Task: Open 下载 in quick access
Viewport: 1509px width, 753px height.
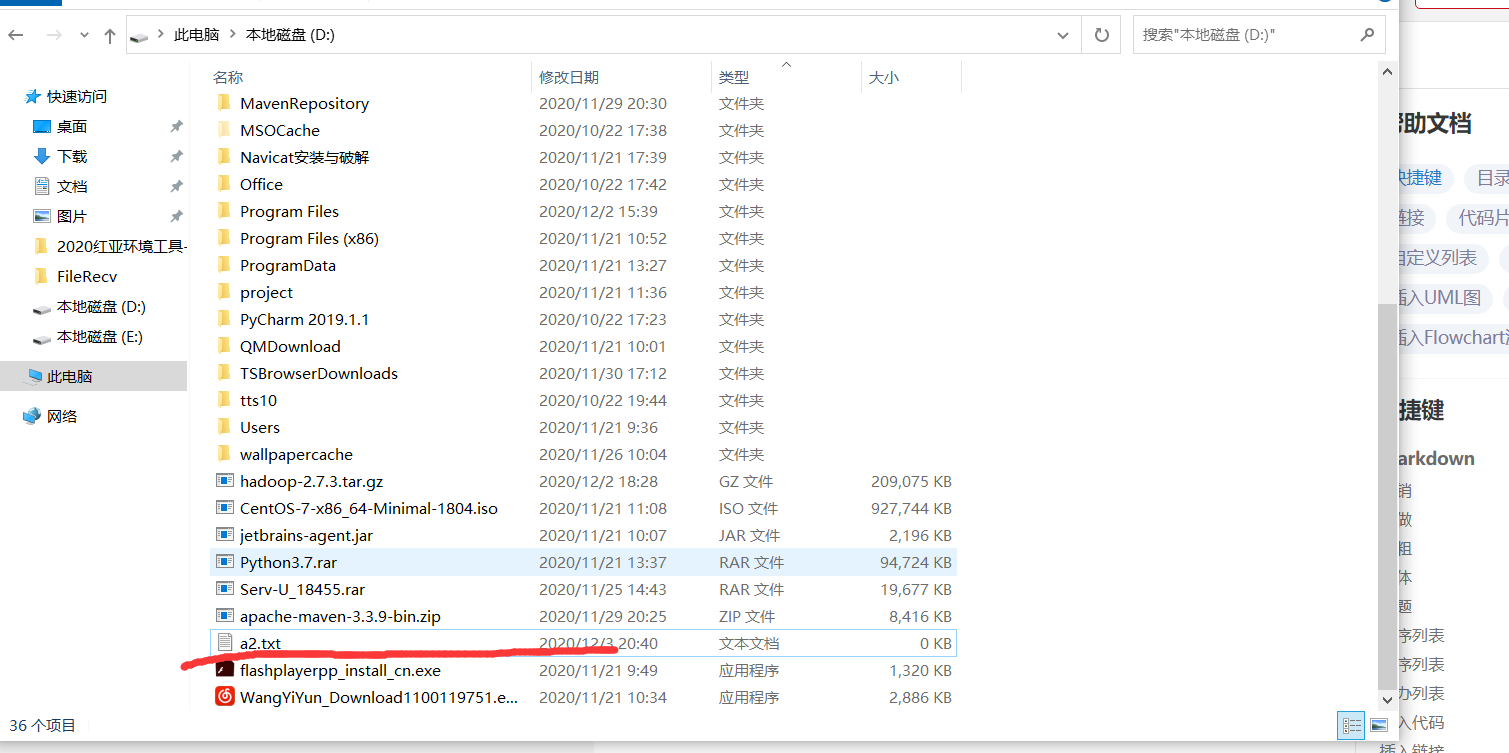Action: tap(72, 157)
